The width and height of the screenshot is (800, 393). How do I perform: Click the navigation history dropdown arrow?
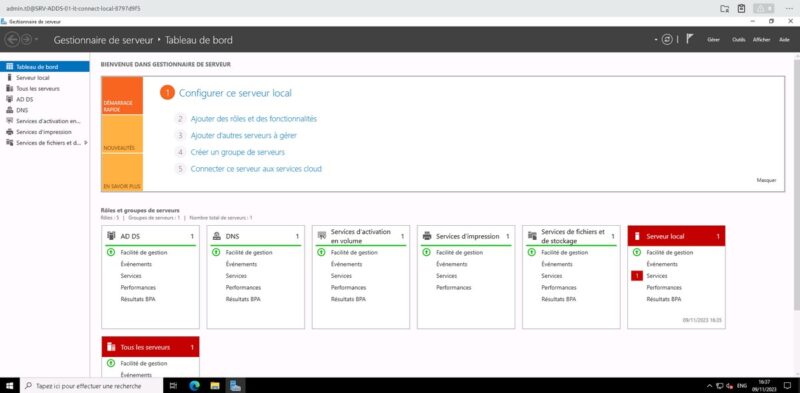click(37, 40)
